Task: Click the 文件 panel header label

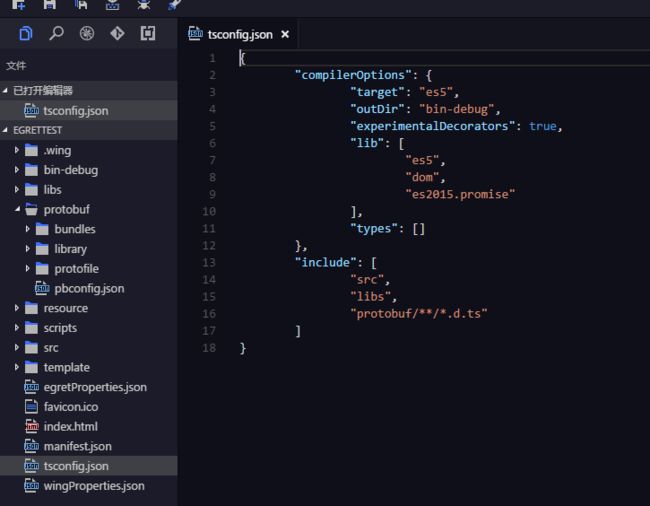Action: 16,65
